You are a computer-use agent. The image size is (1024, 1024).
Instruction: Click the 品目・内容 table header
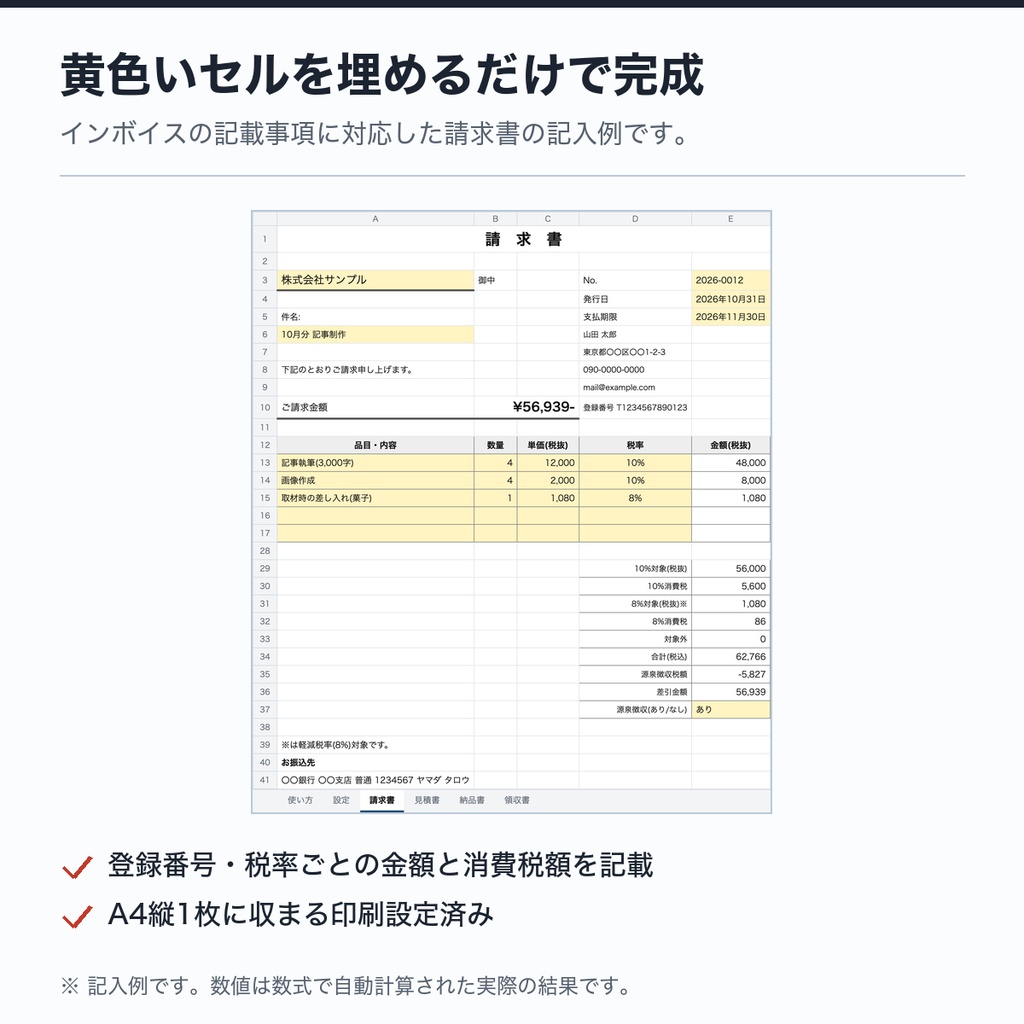point(376,445)
